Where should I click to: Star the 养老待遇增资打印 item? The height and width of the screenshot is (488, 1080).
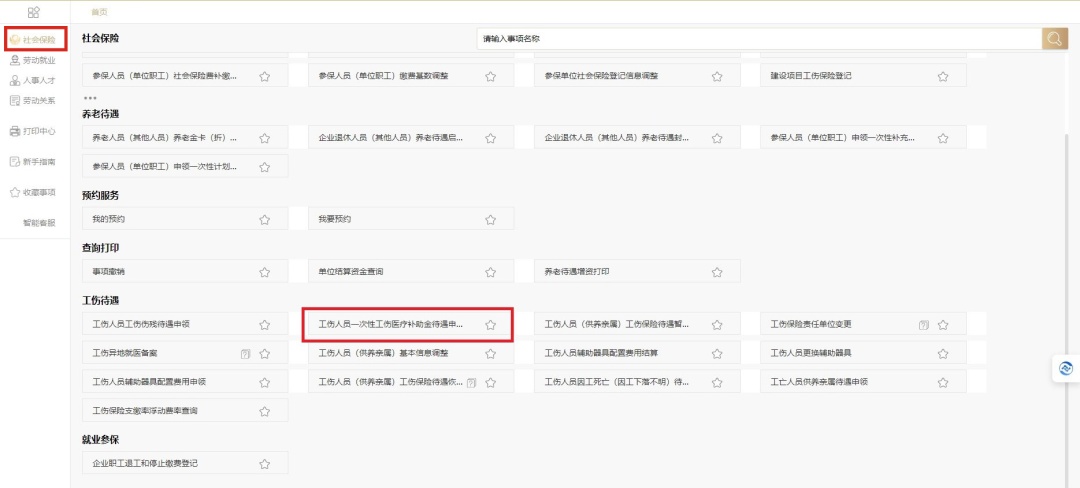click(x=717, y=272)
